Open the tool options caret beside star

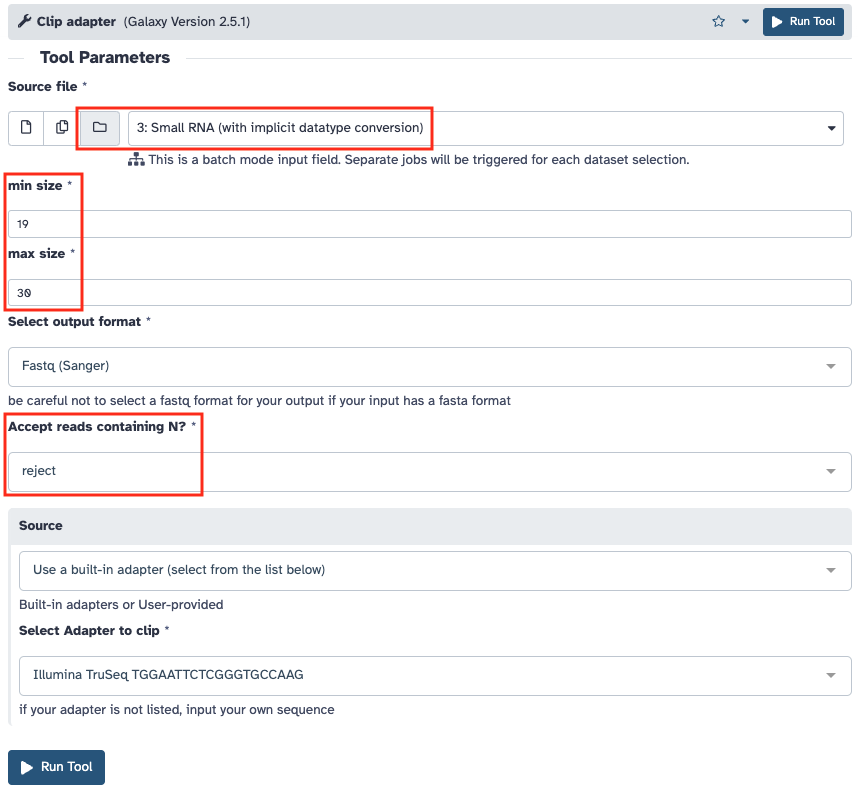point(745,22)
